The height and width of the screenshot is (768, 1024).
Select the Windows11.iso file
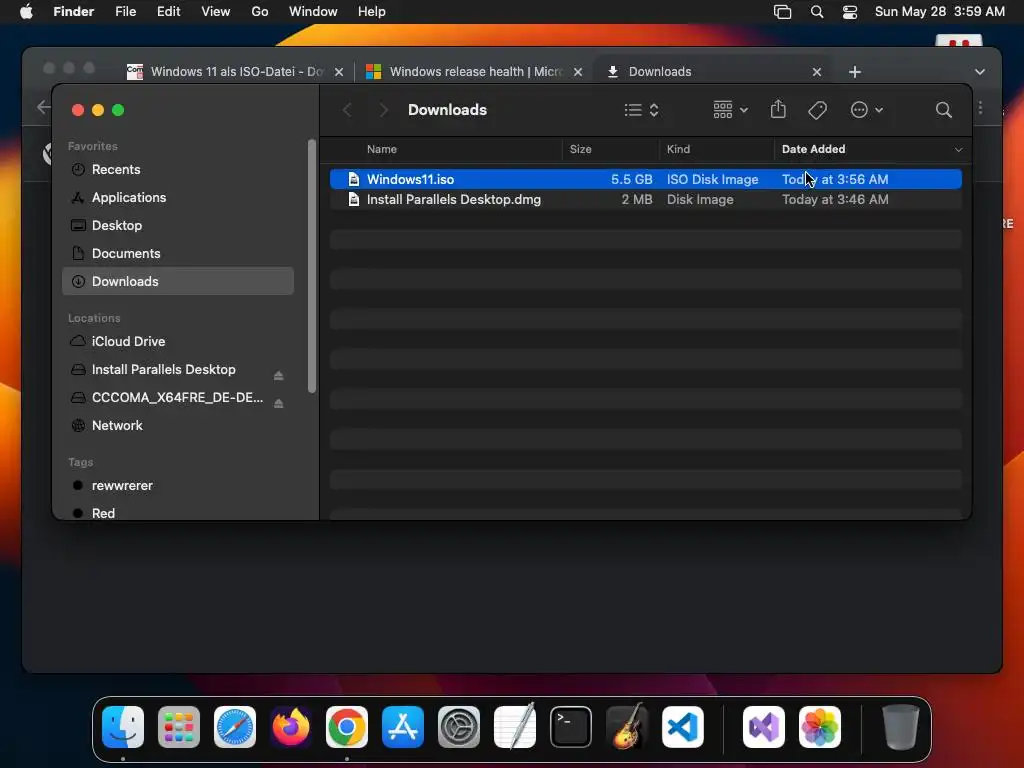coord(645,179)
